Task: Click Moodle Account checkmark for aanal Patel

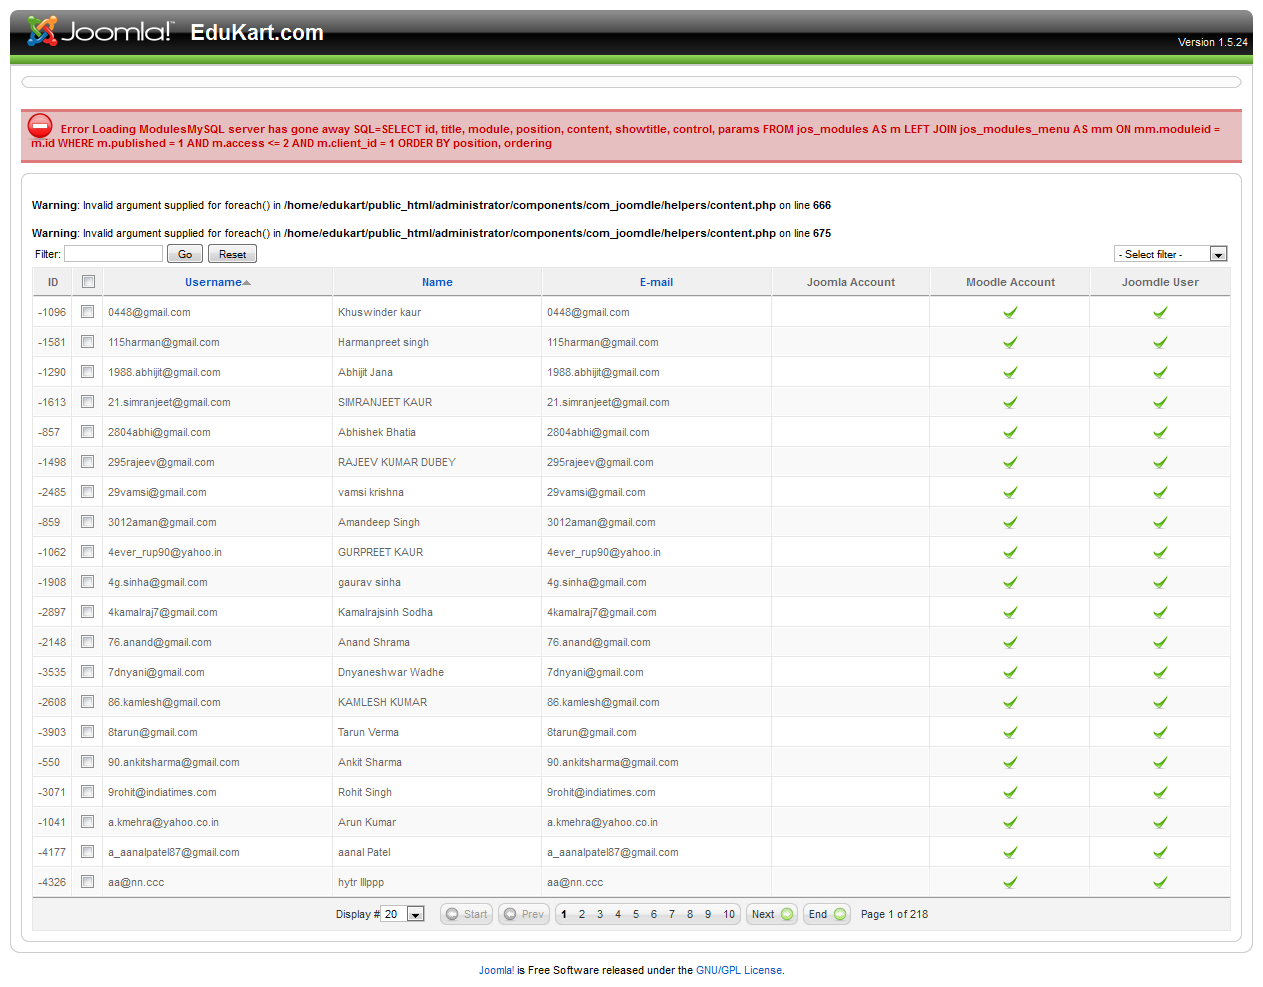Action: coord(1010,852)
